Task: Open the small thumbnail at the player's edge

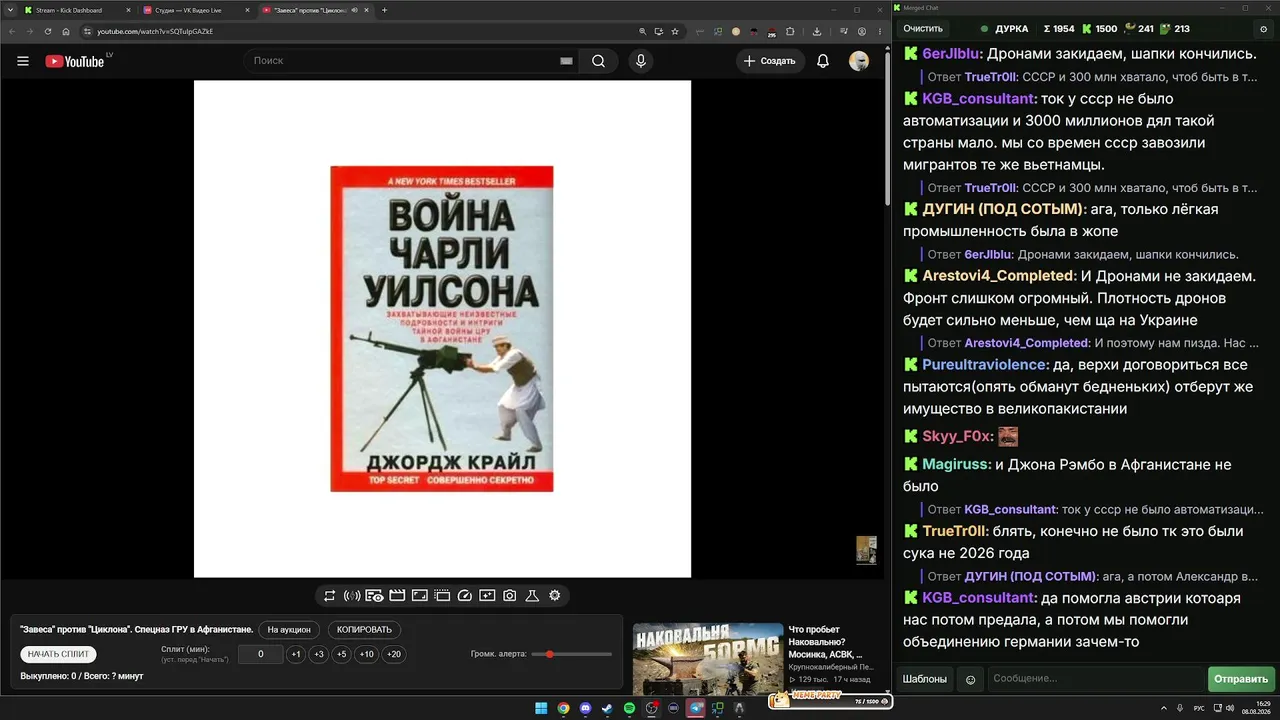Action: tap(866, 550)
